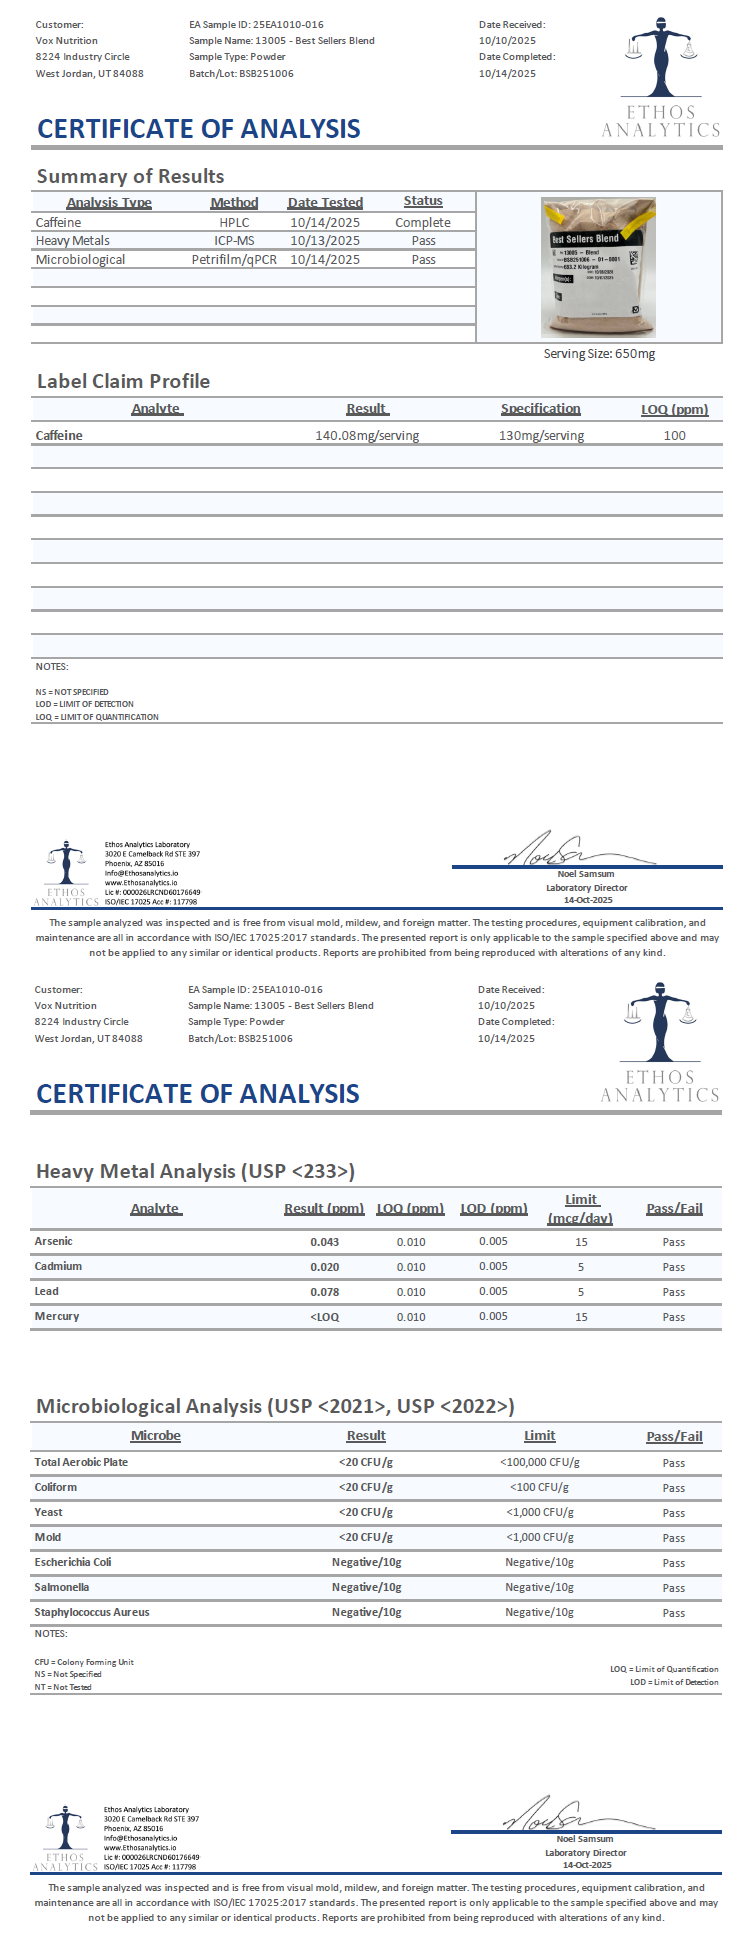Click the 'Analysis Type' column header
Viewport: 755px width, 1940px height.
[x=109, y=202]
